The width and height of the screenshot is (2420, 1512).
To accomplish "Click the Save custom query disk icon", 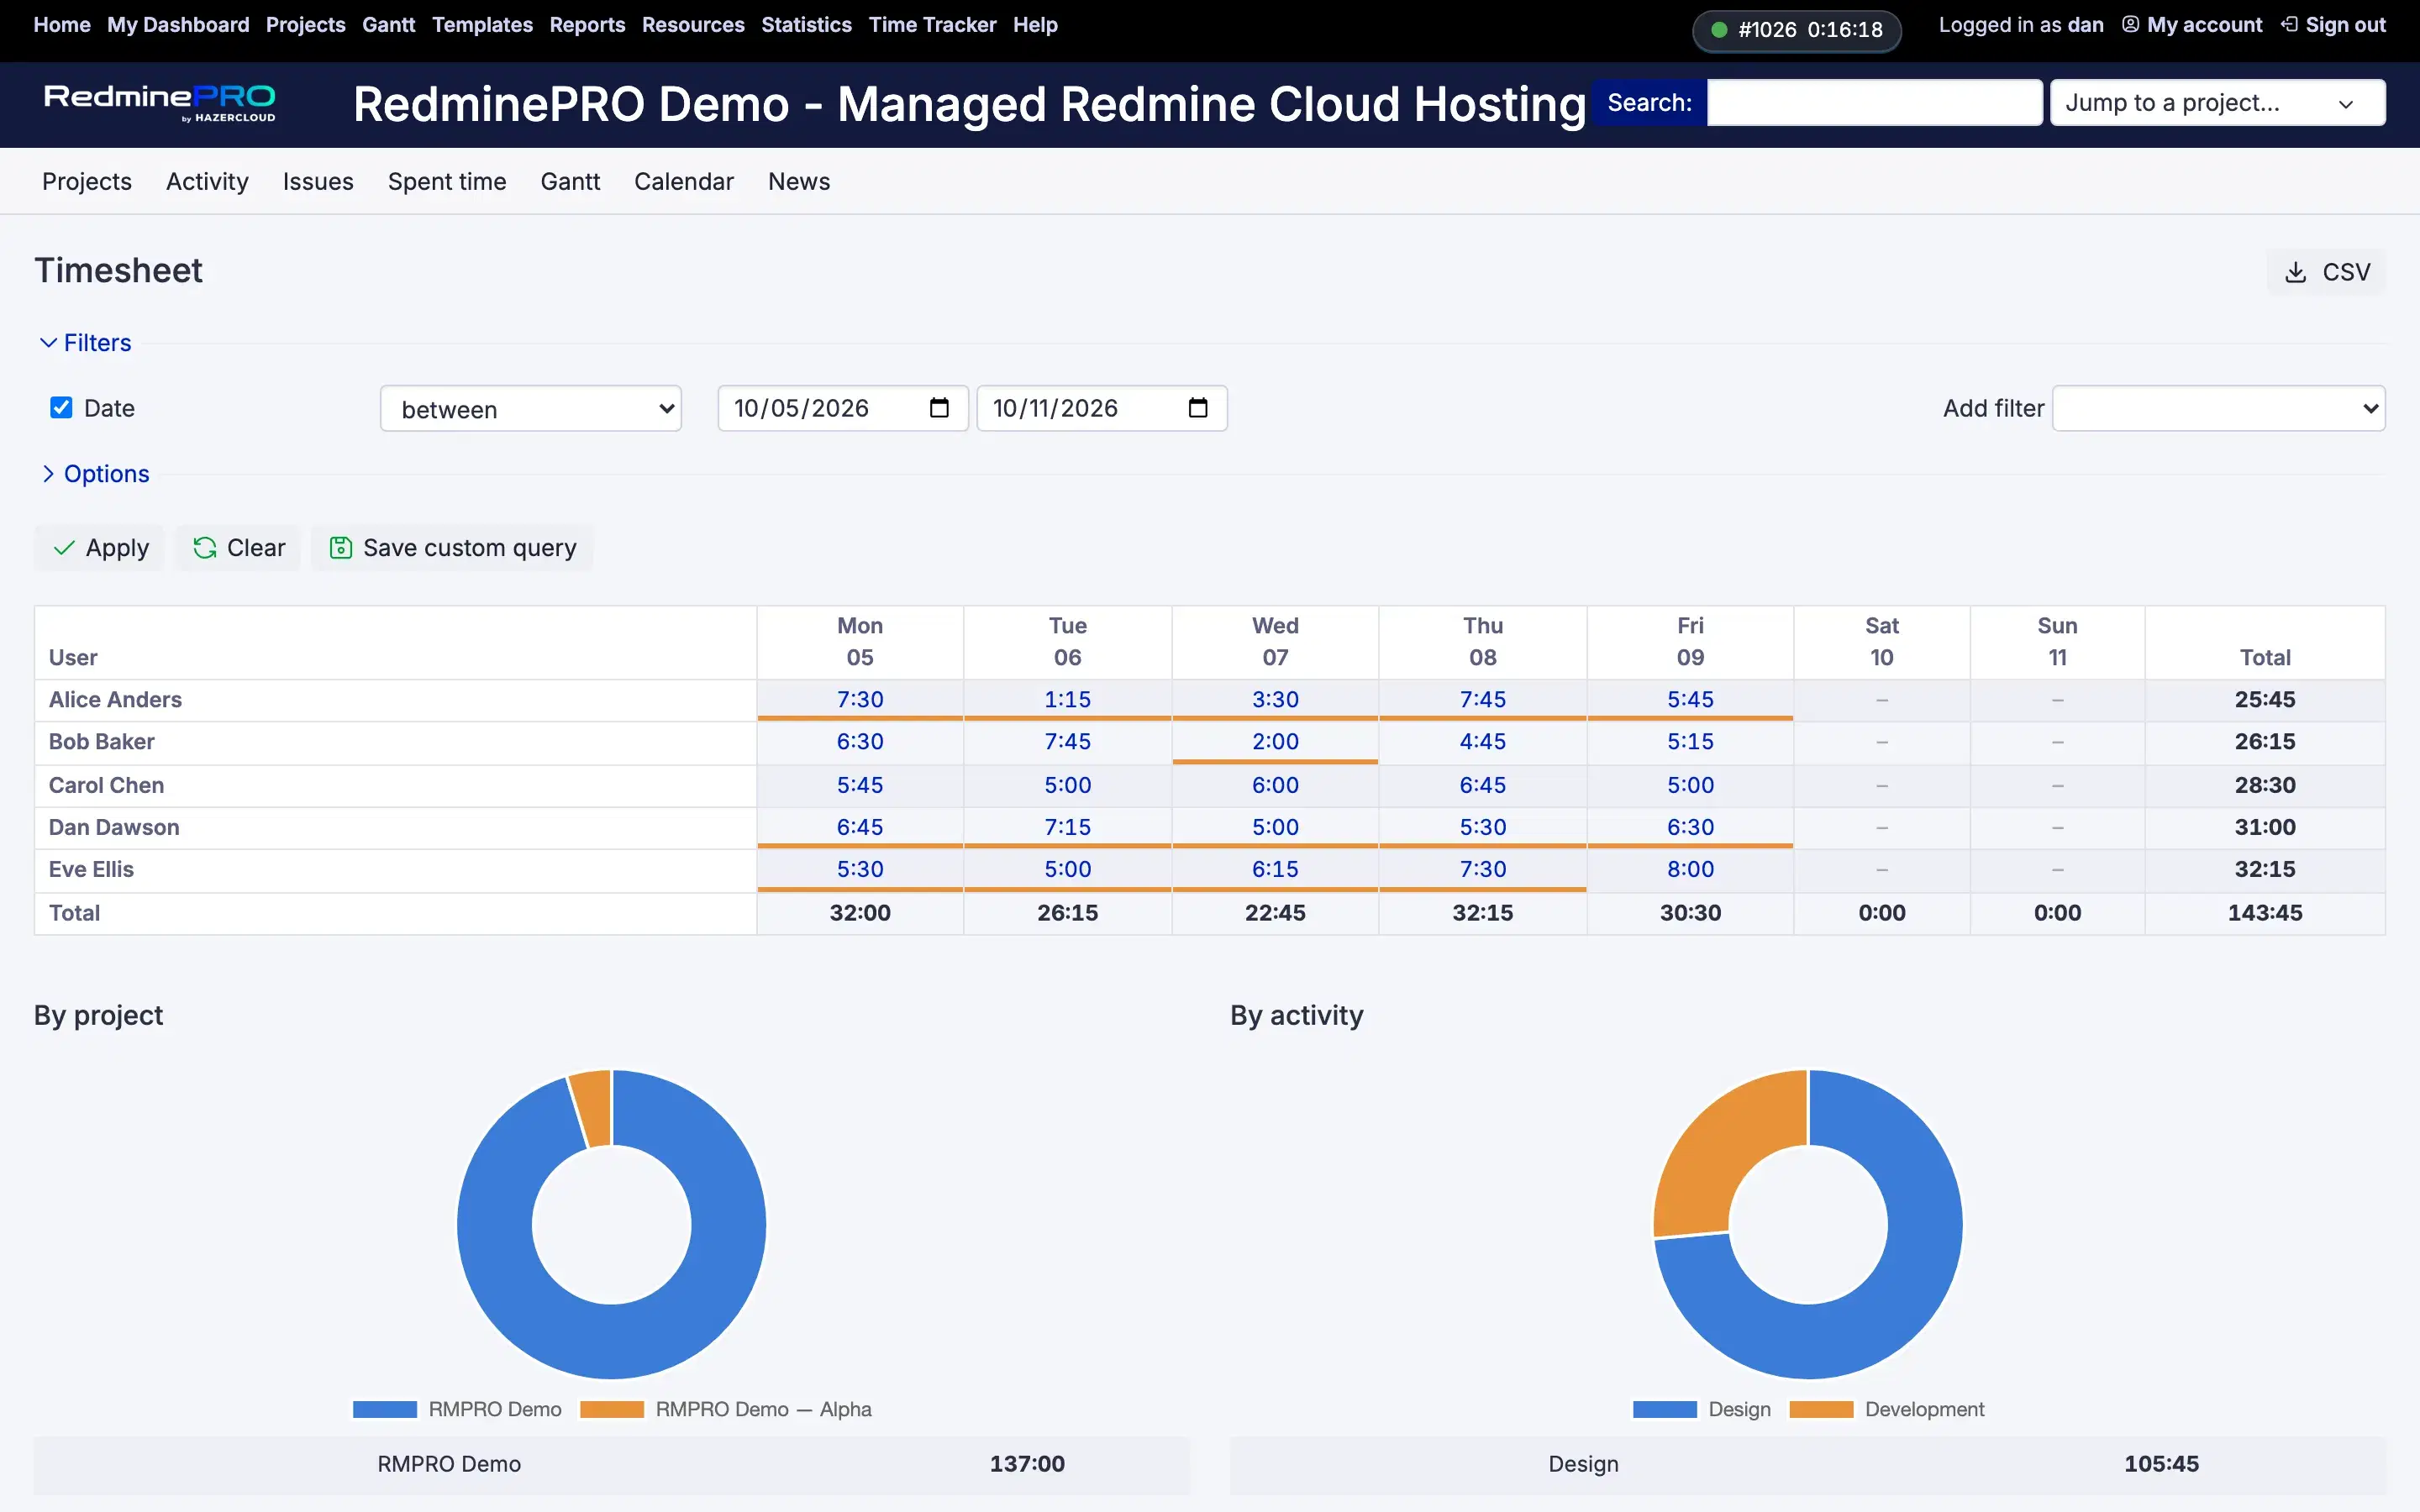I will tap(341, 548).
